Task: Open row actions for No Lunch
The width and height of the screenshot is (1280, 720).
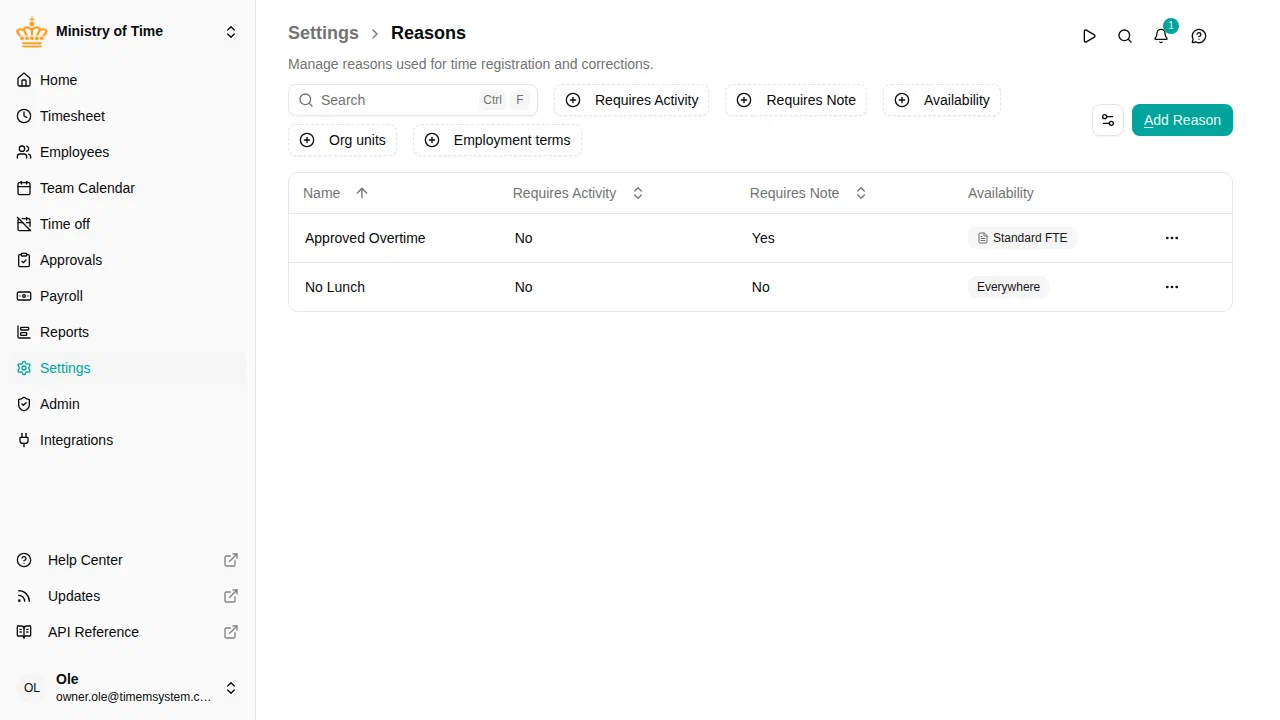Action: click(1172, 287)
